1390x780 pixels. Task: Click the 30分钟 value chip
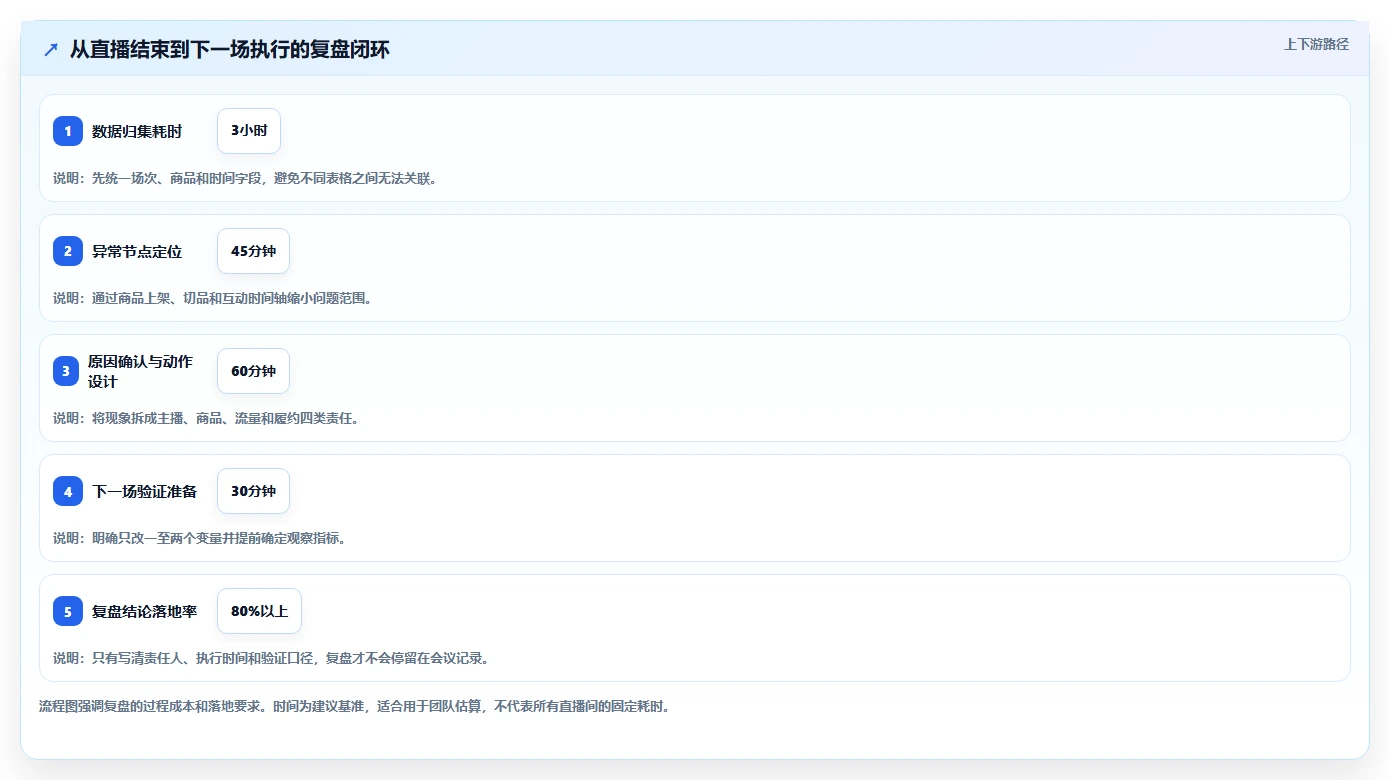(253, 491)
